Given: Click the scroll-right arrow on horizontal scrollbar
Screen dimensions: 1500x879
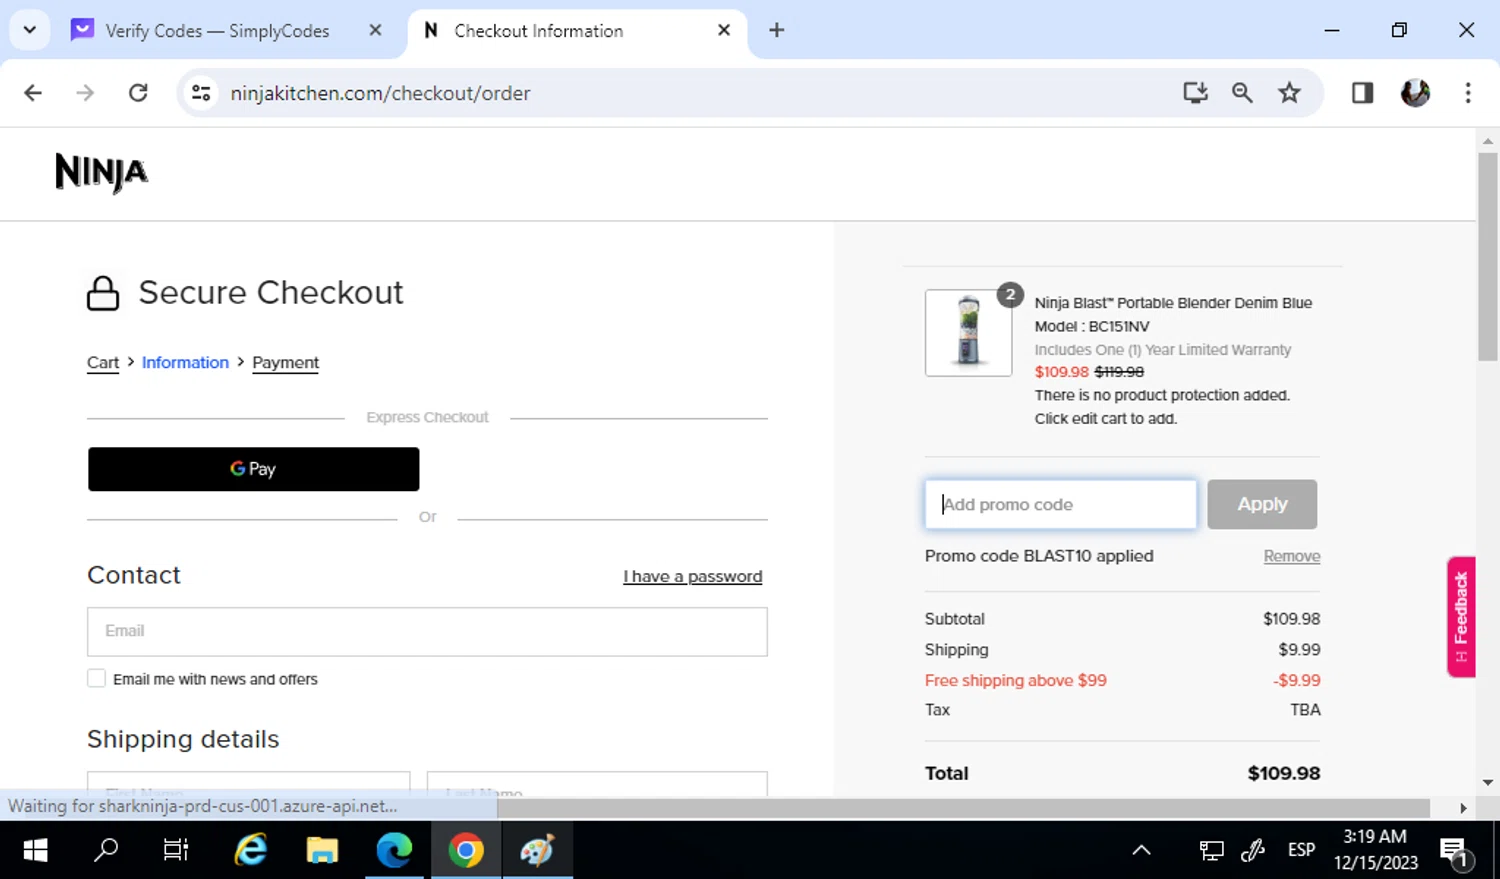Looking at the screenshot, I should [1463, 808].
